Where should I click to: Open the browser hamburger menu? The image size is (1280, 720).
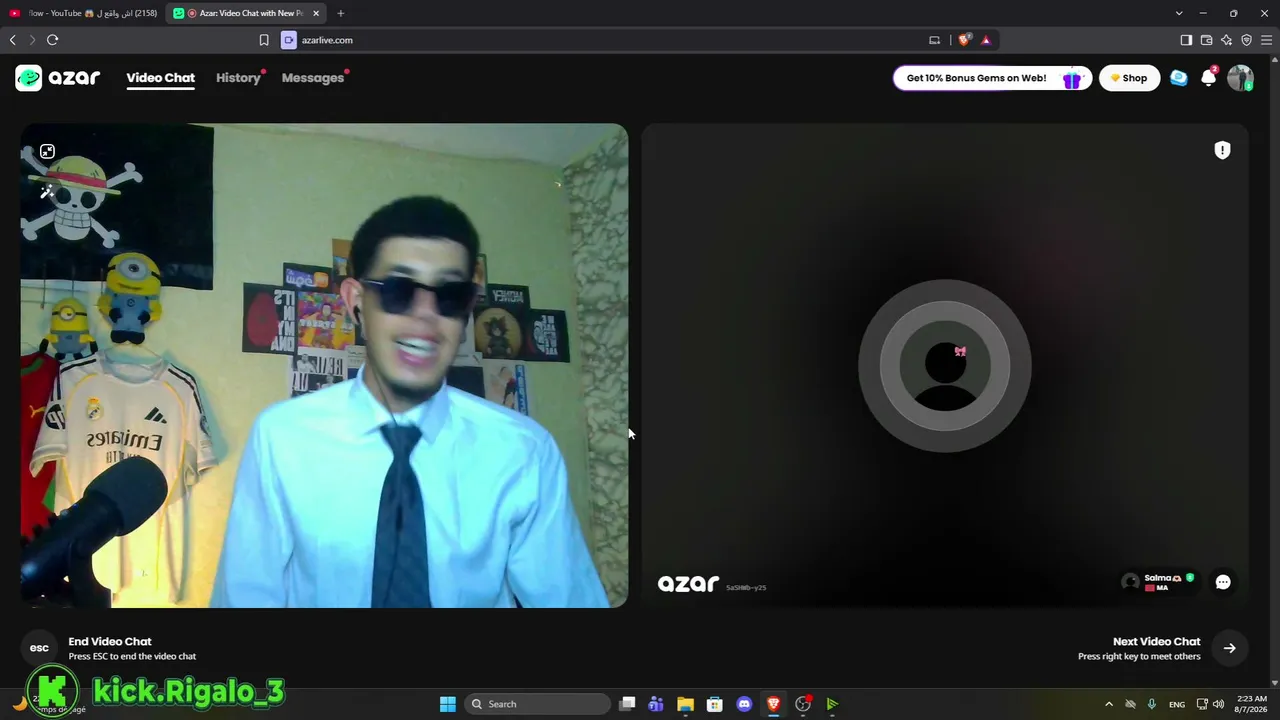[1266, 40]
